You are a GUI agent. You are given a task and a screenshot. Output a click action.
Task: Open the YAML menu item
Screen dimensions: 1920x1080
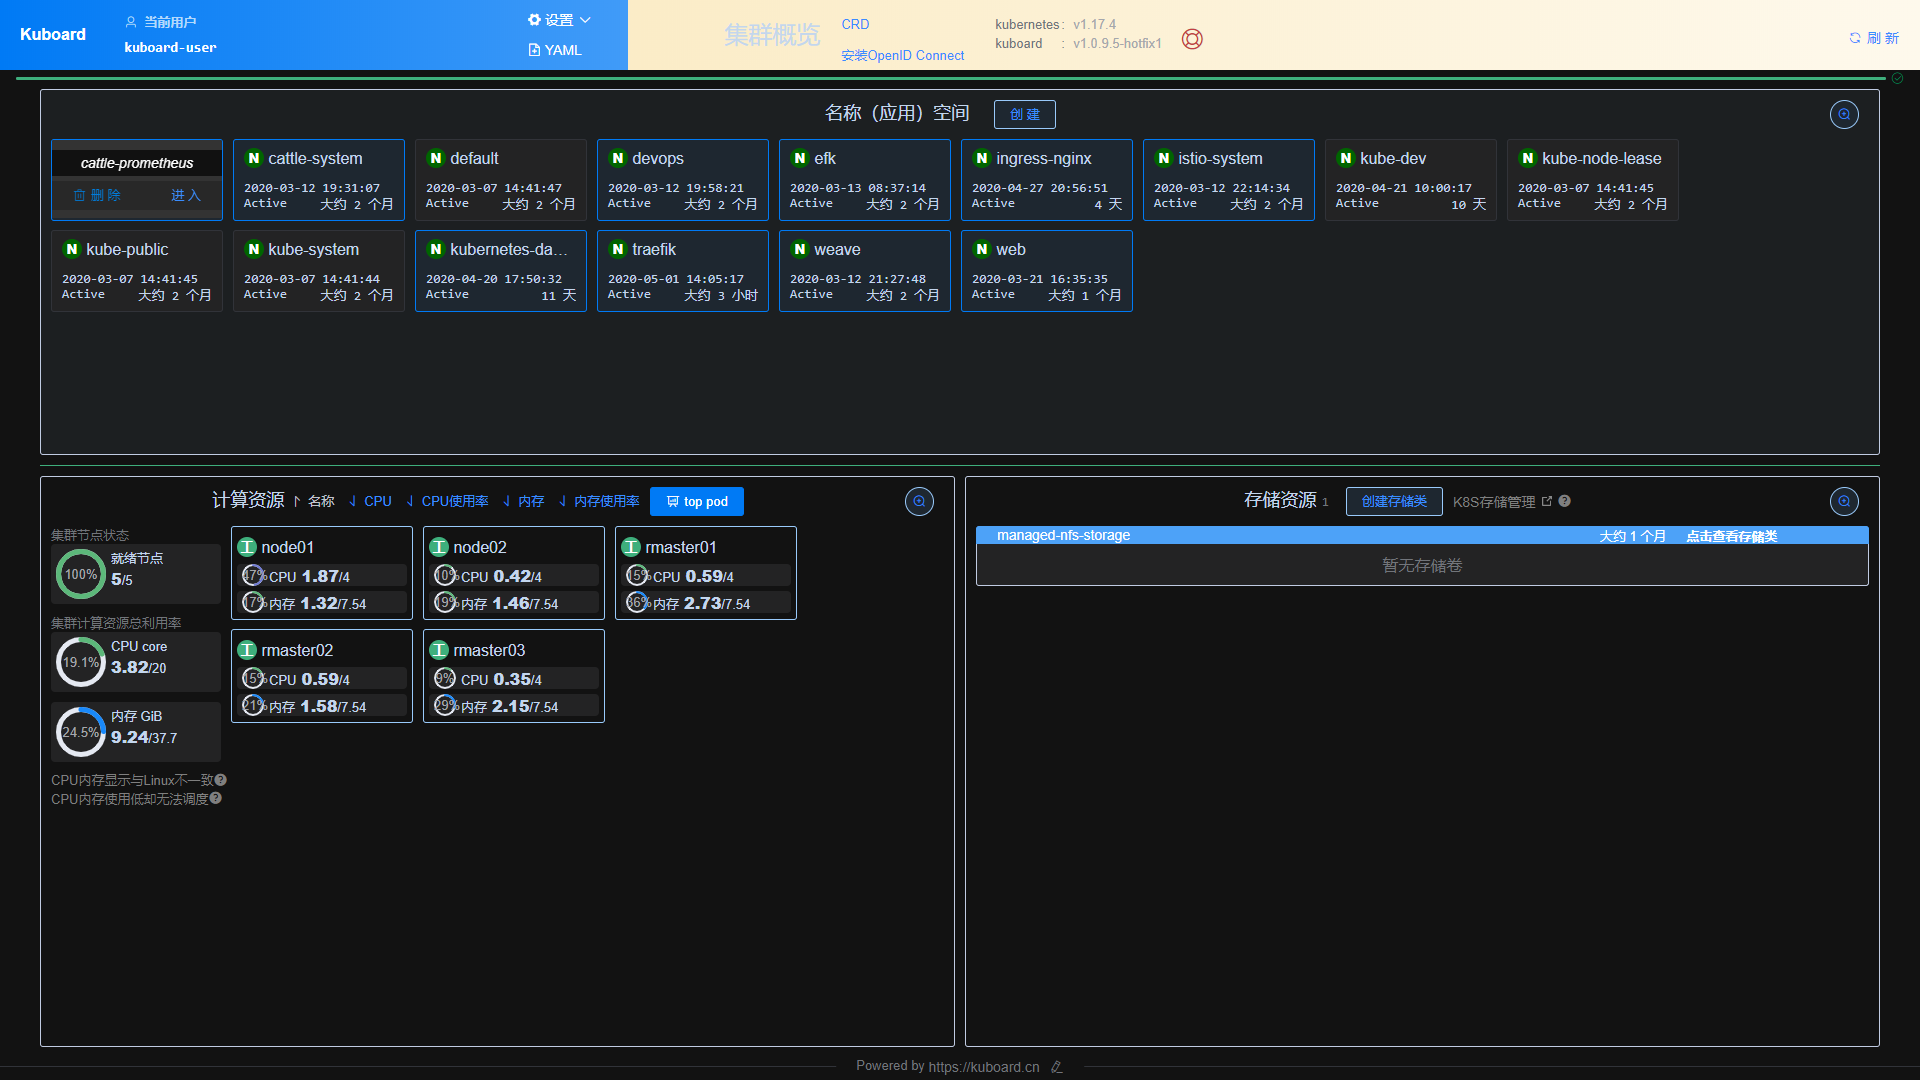[555, 50]
